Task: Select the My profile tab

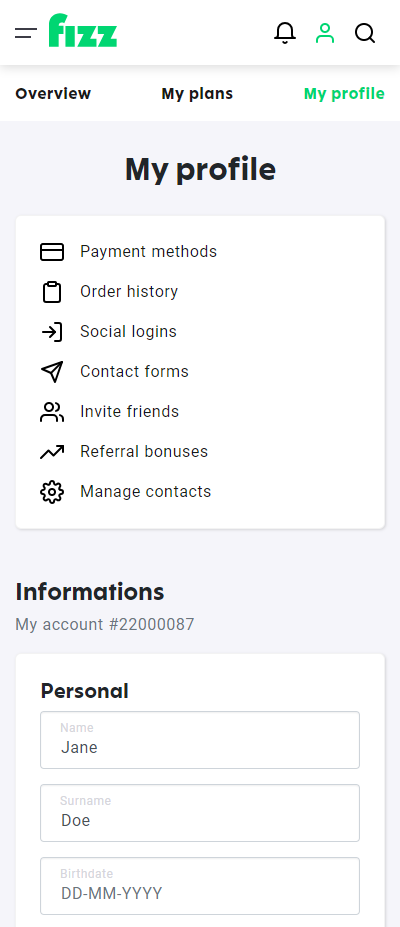Action: [344, 93]
